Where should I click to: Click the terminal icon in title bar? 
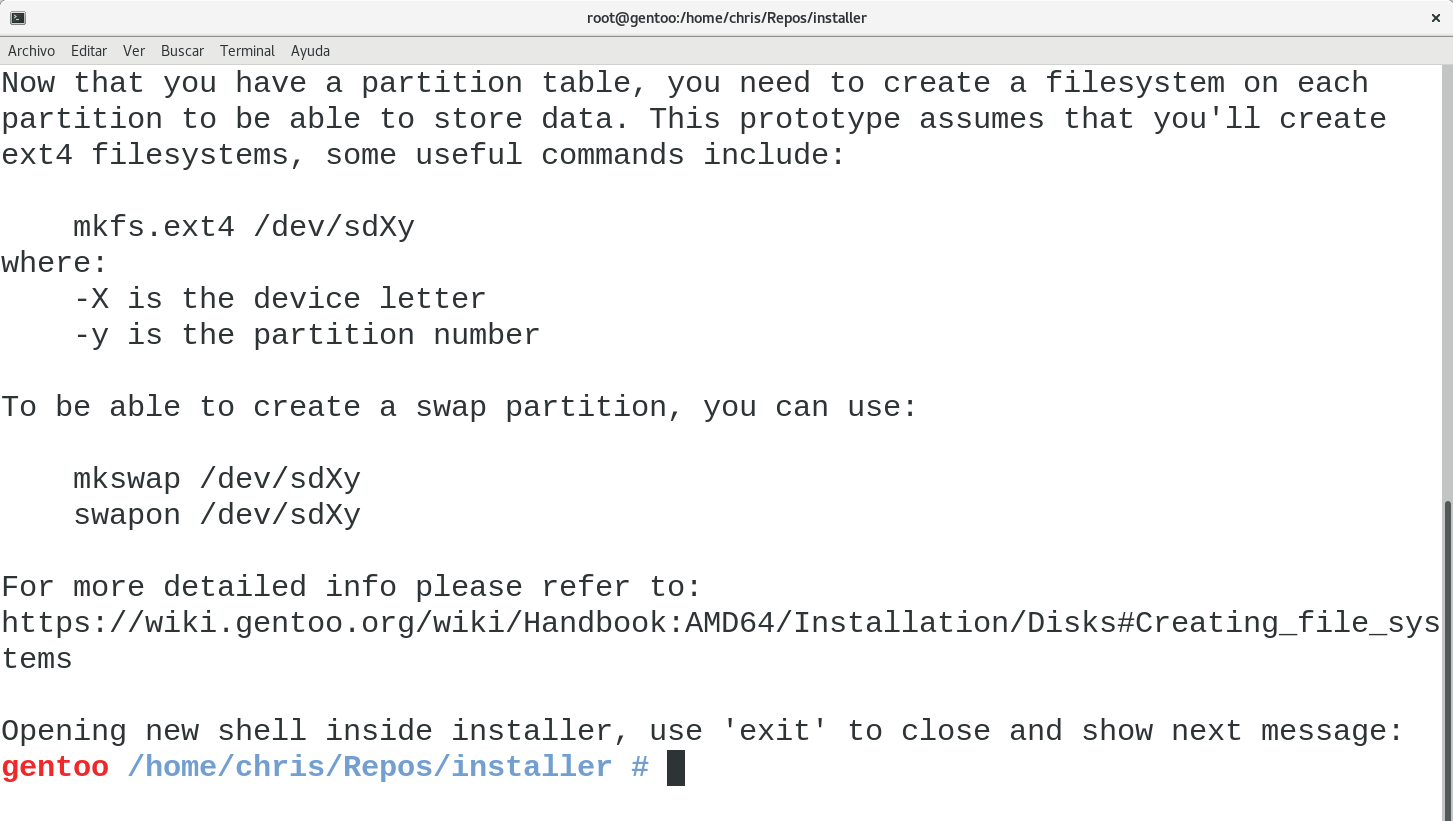[x=18, y=18]
